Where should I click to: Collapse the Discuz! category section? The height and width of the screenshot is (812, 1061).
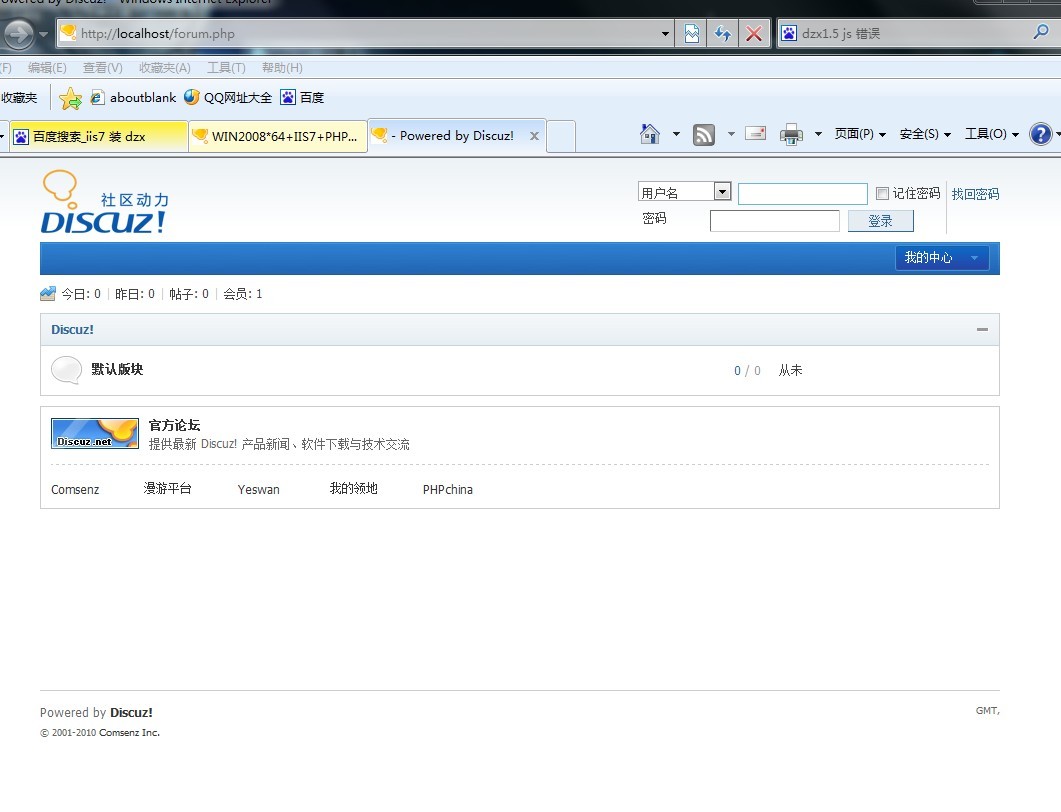[982, 330]
